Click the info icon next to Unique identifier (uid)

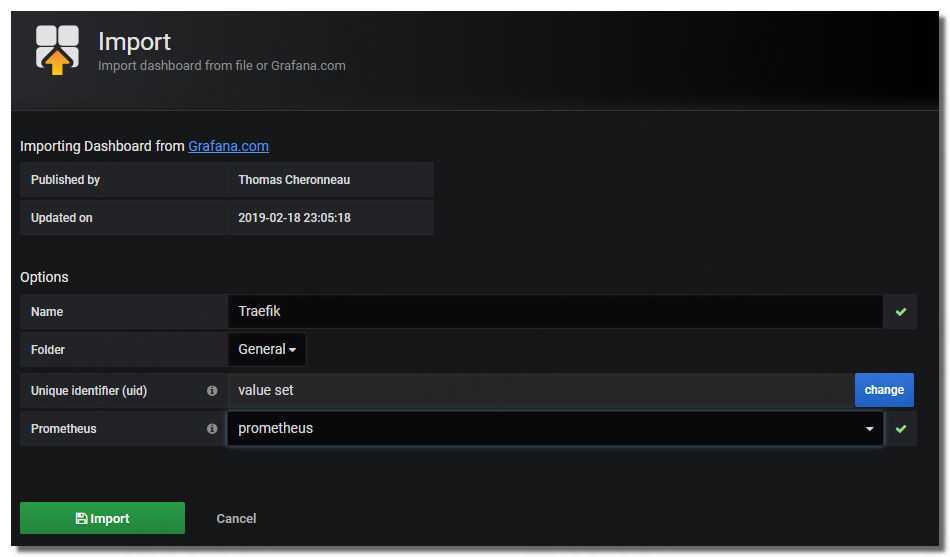point(211,391)
